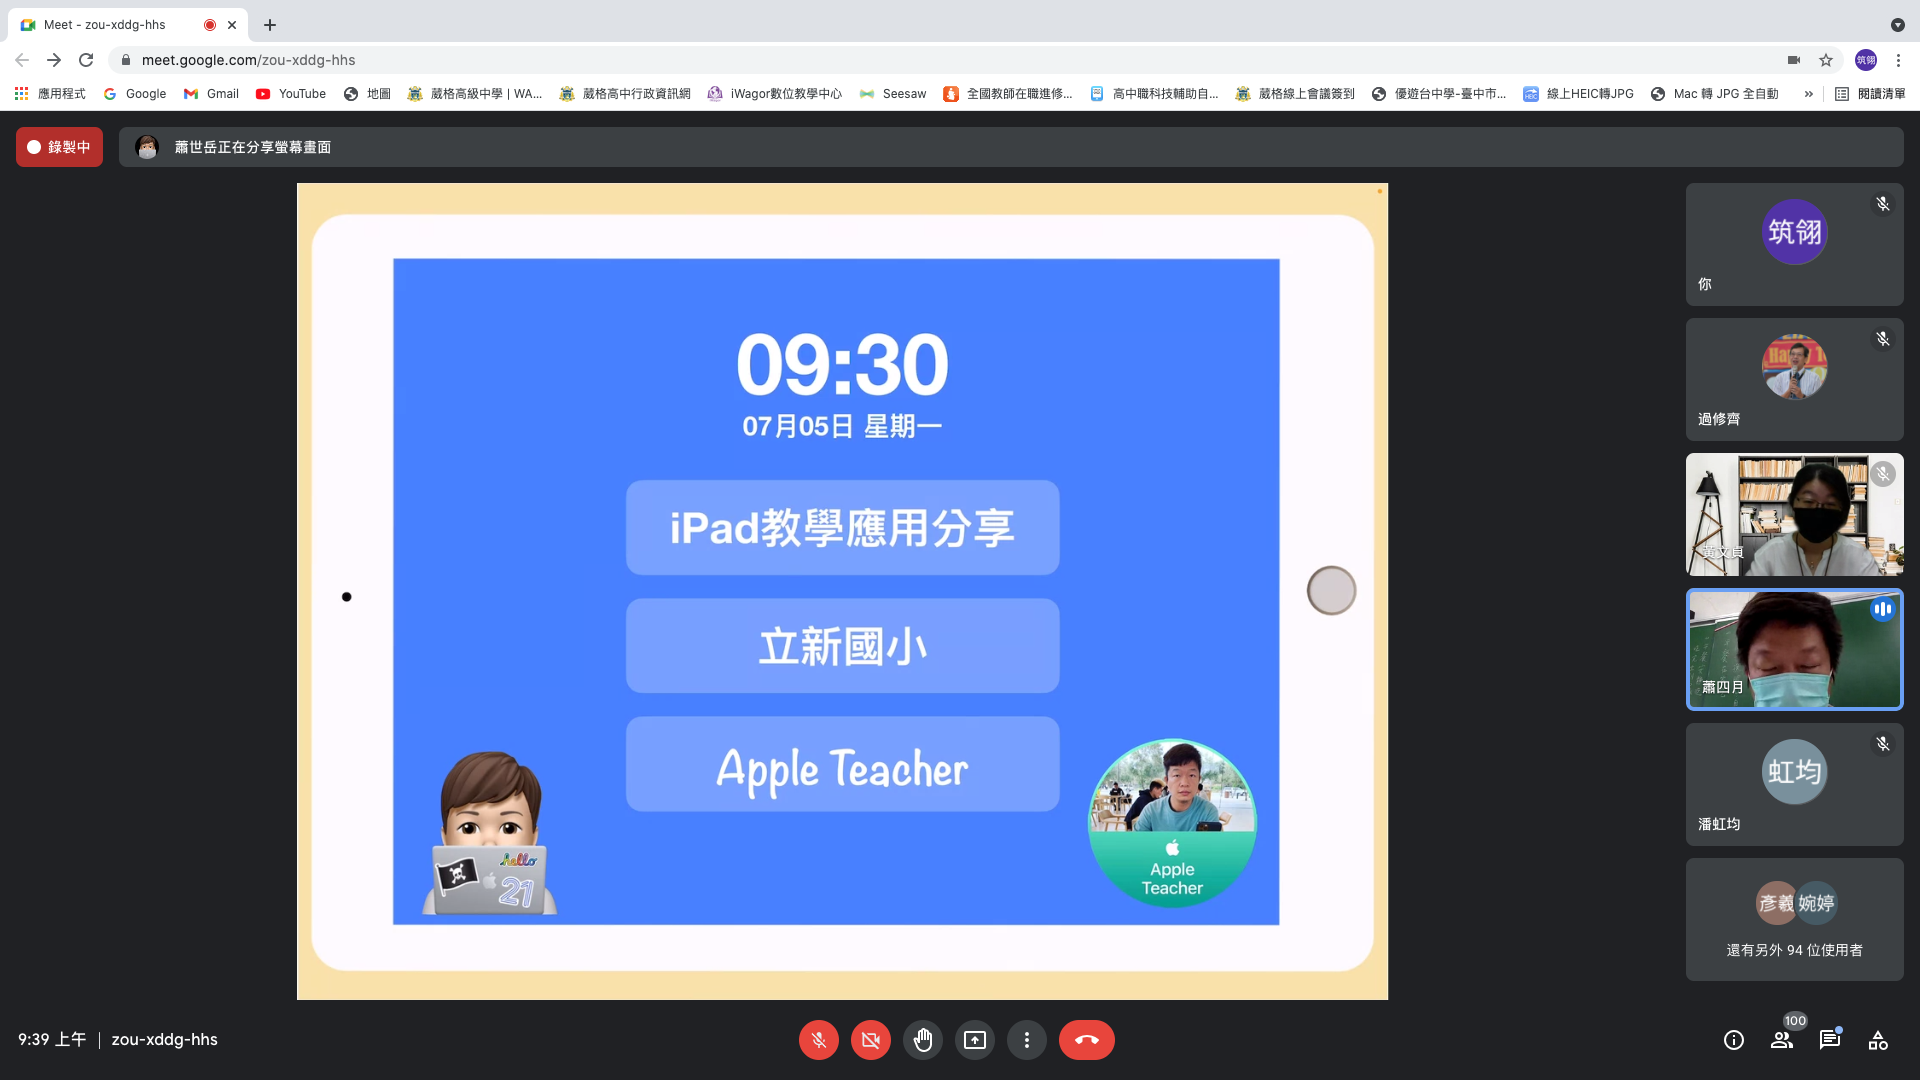
Task: Click 蕭四月 participant video tile
Action: pyautogui.click(x=1794, y=650)
